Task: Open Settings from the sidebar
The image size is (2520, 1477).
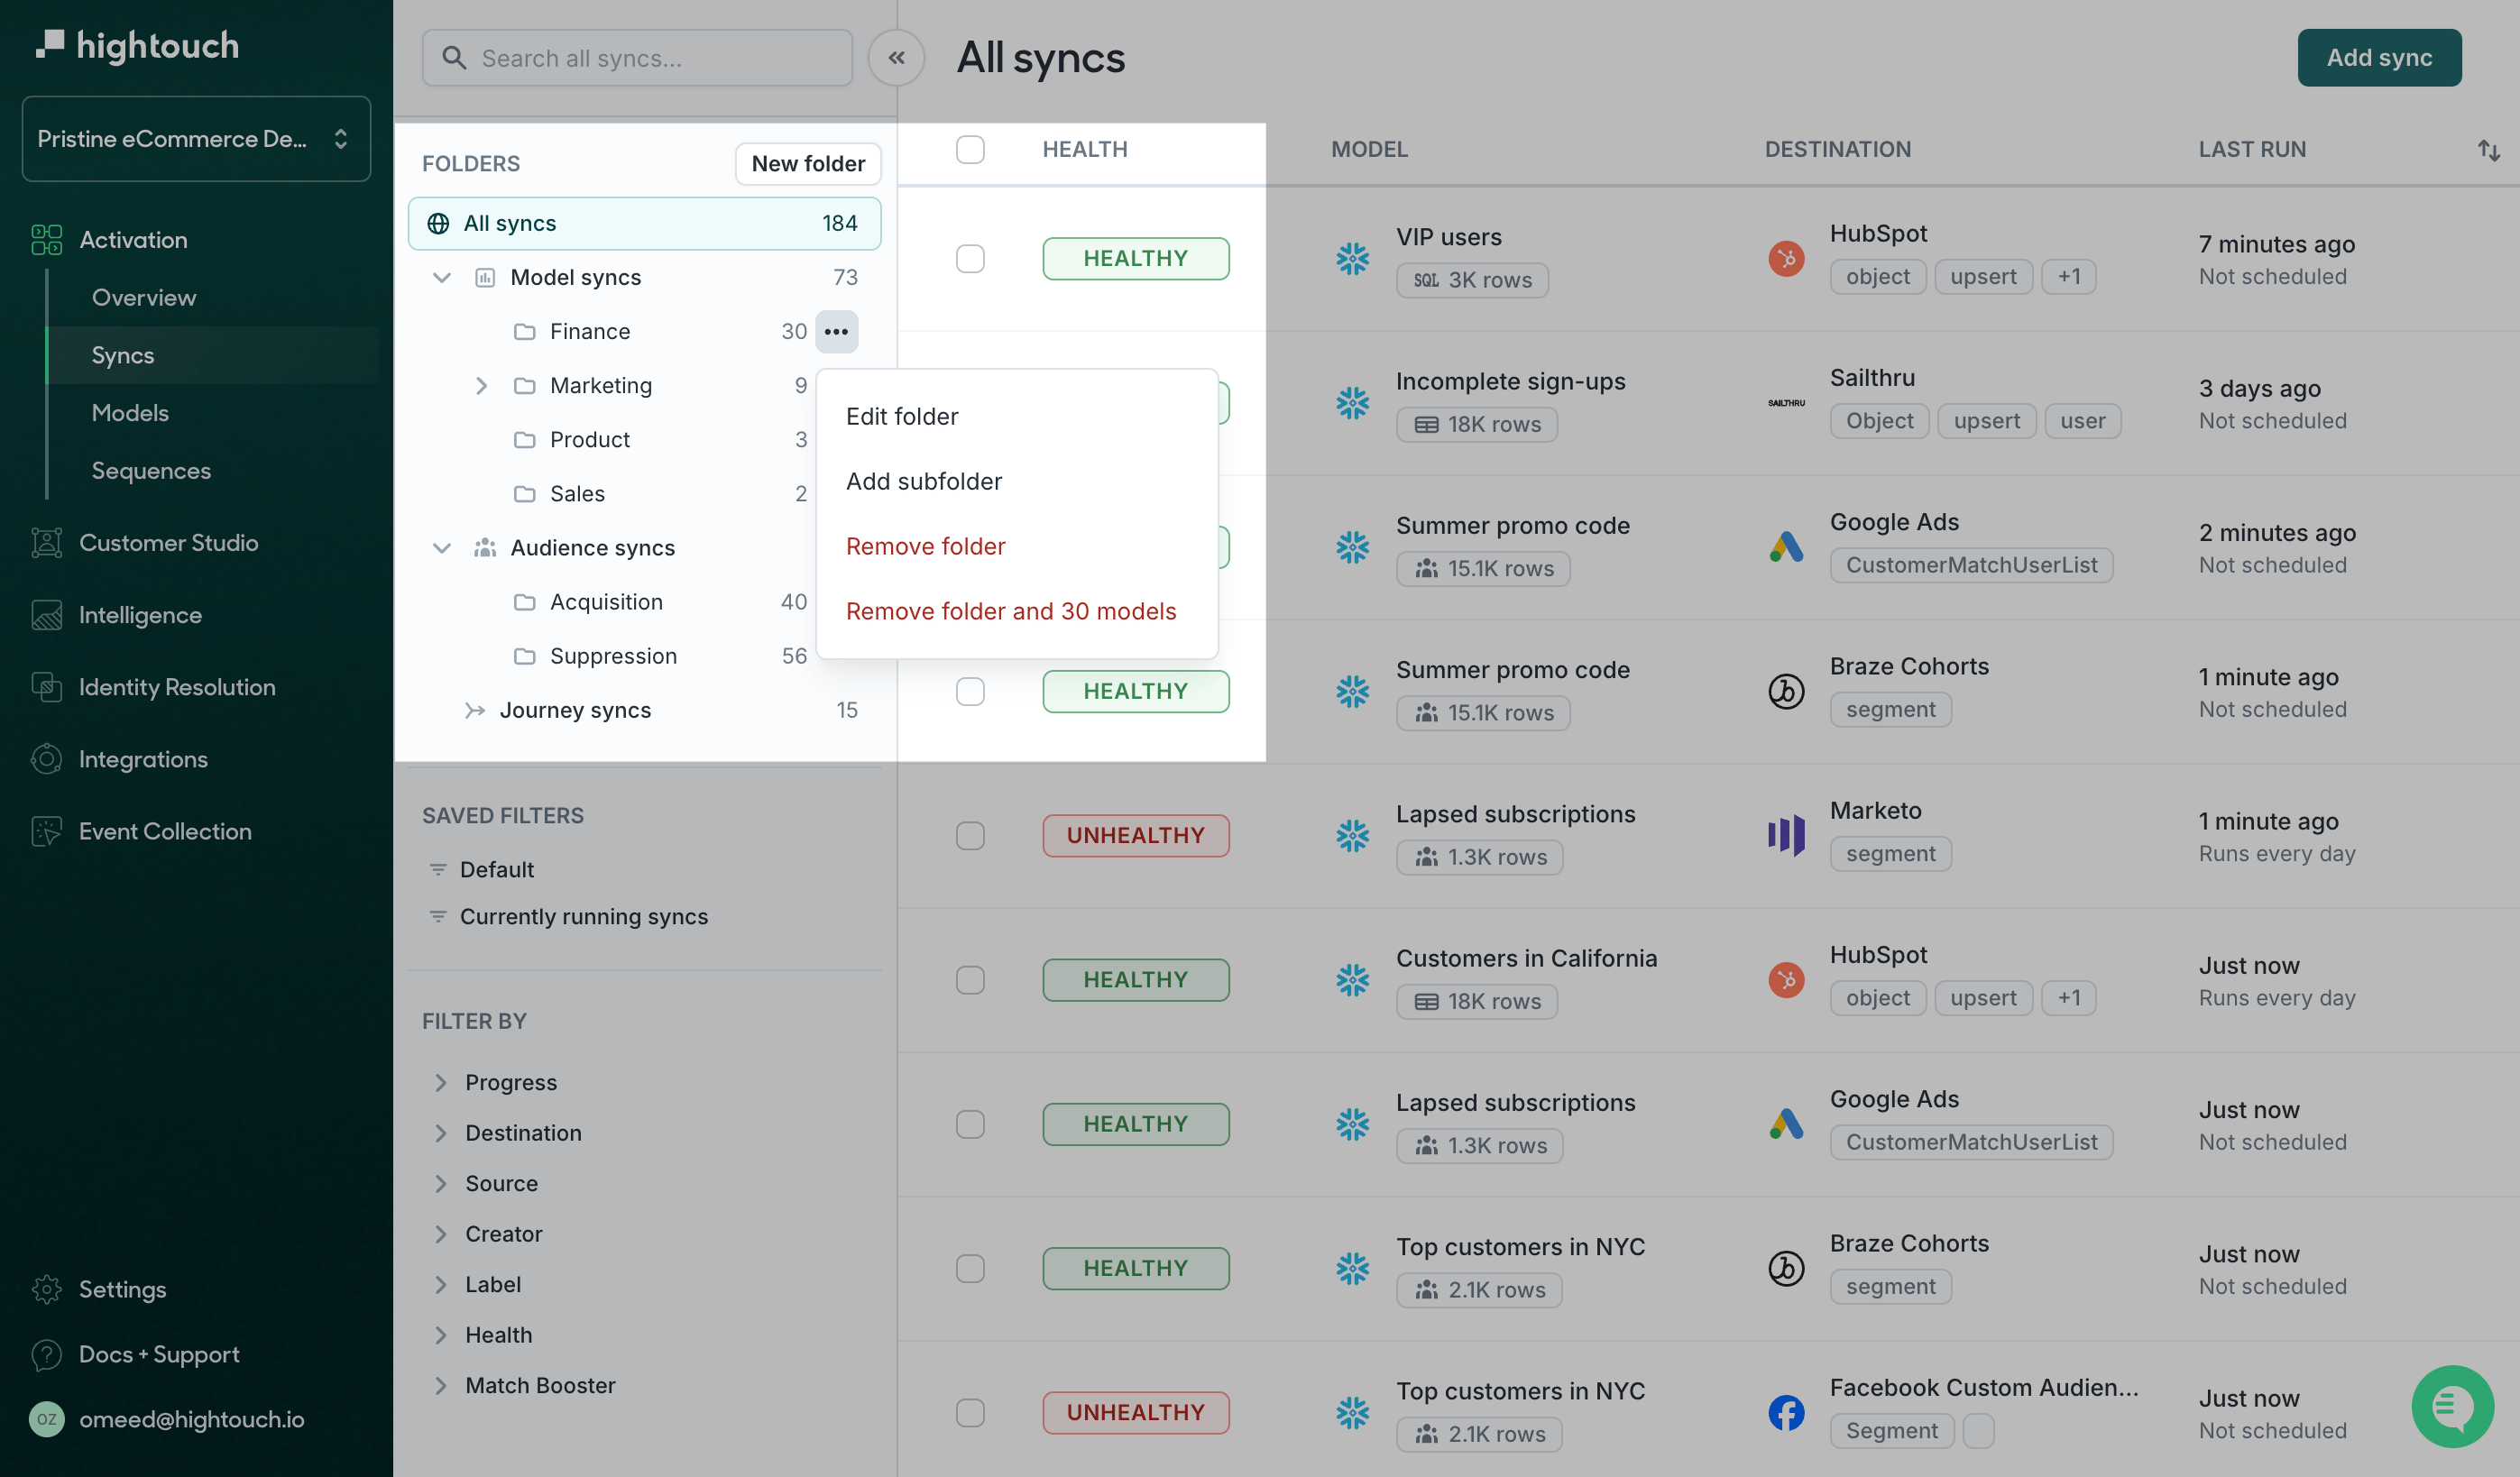Action: click(x=122, y=1289)
